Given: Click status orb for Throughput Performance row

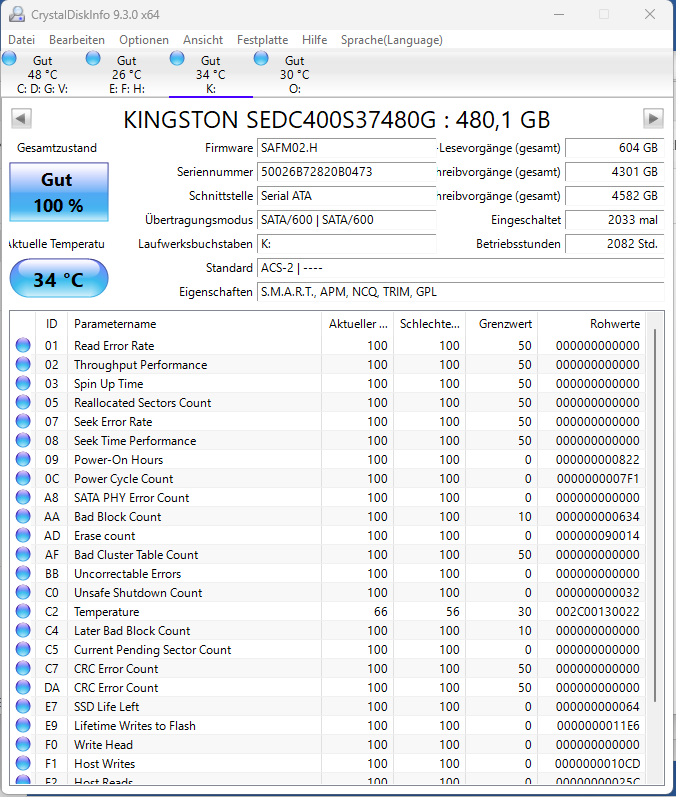Looking at the screenshot, I should (23, 364).
